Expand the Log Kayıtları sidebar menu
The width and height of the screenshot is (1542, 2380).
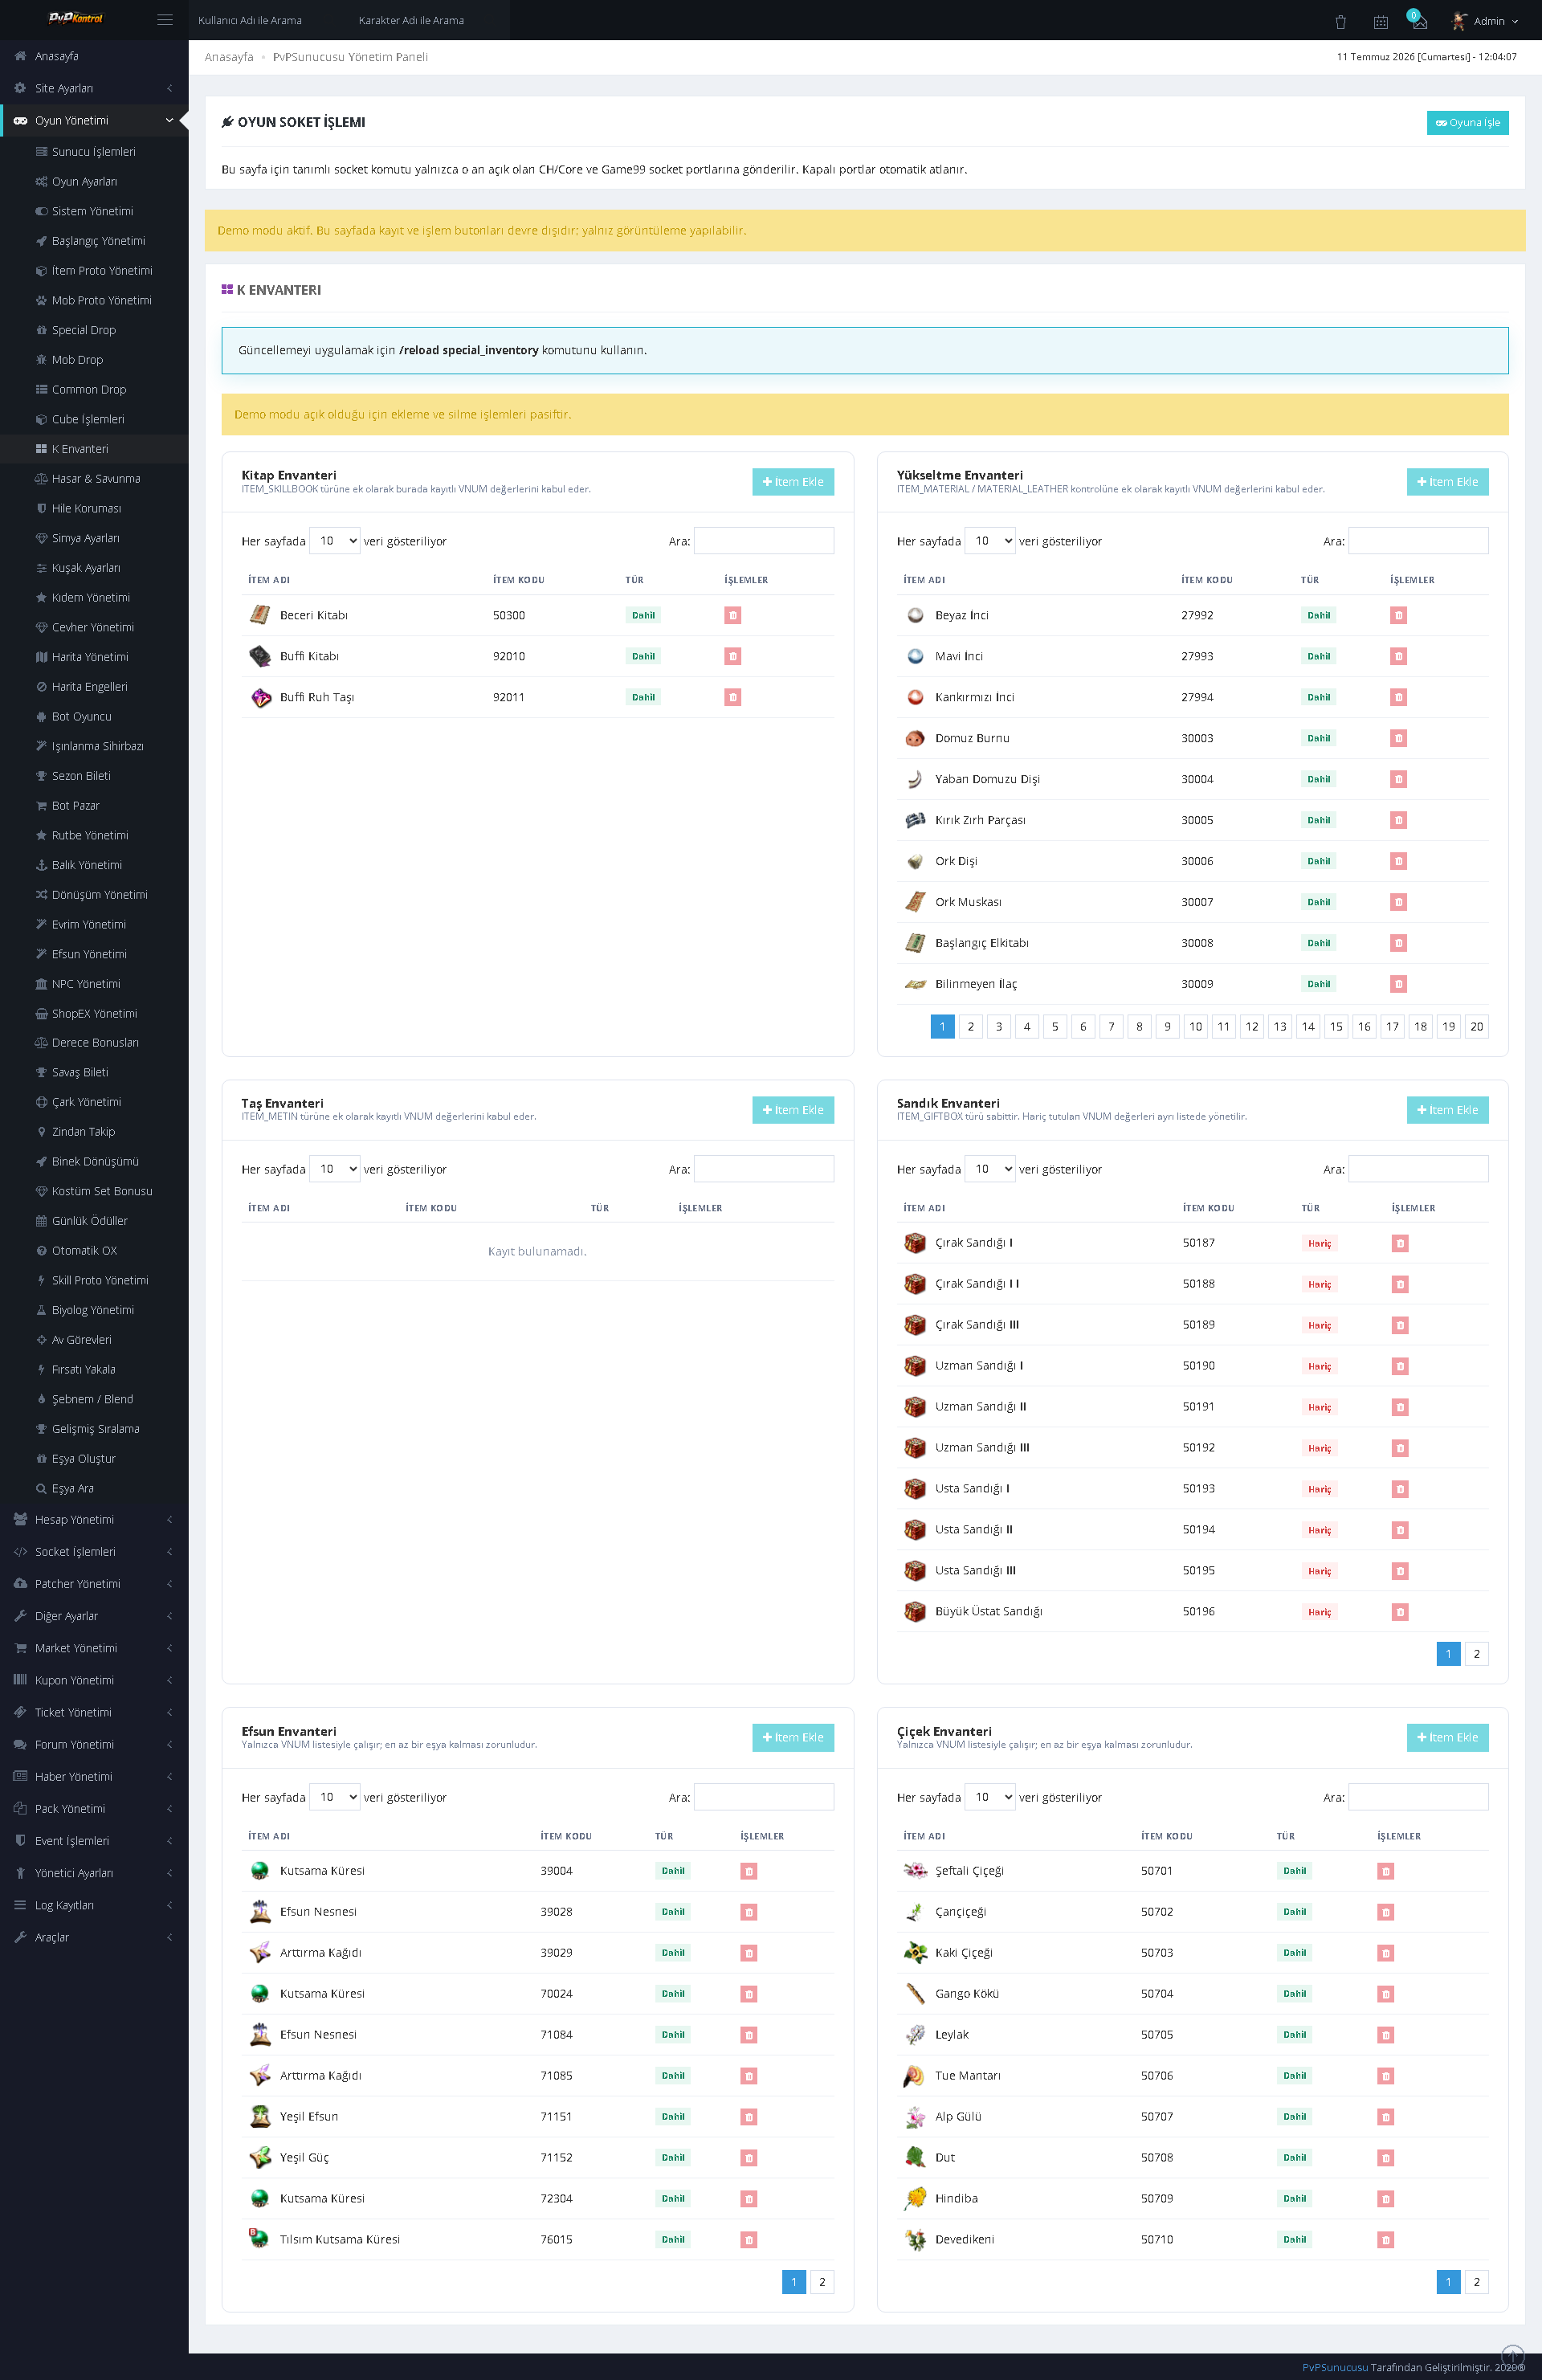point(94,1905)
